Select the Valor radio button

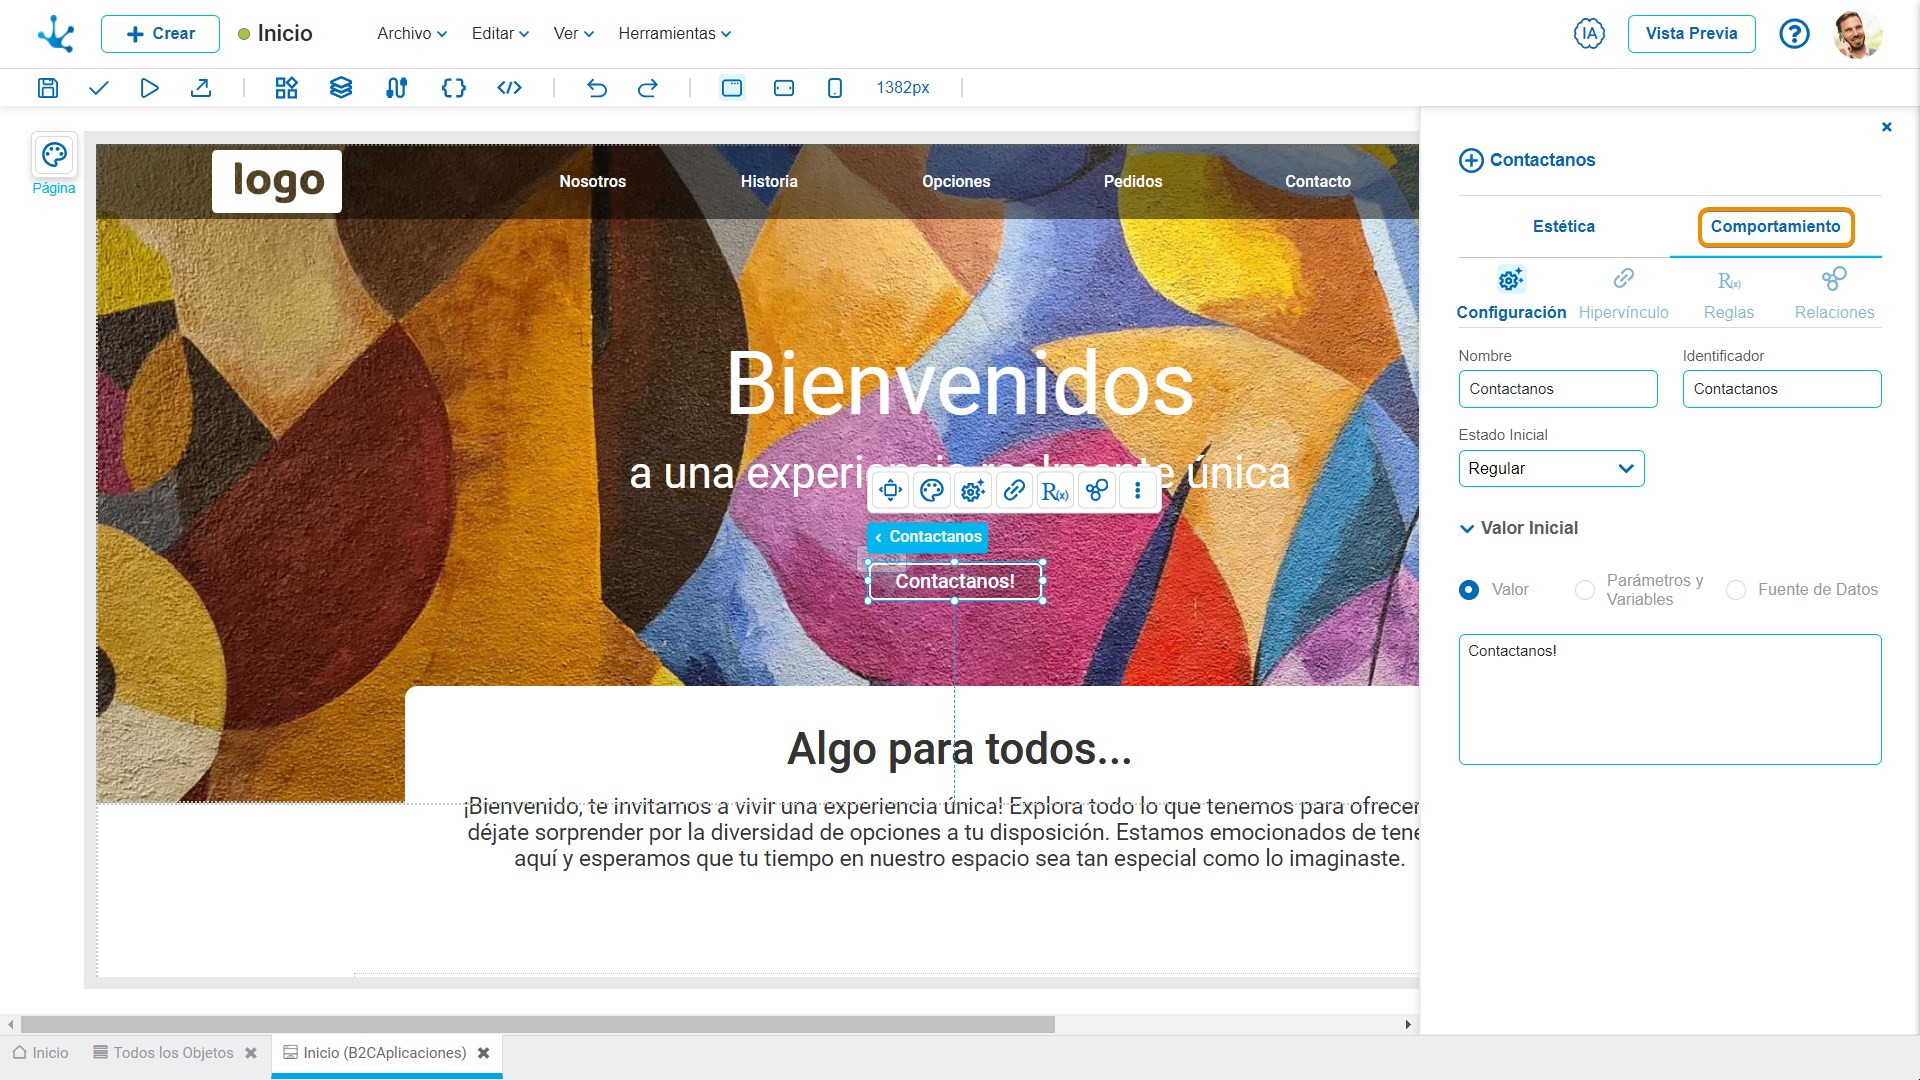1468,590
